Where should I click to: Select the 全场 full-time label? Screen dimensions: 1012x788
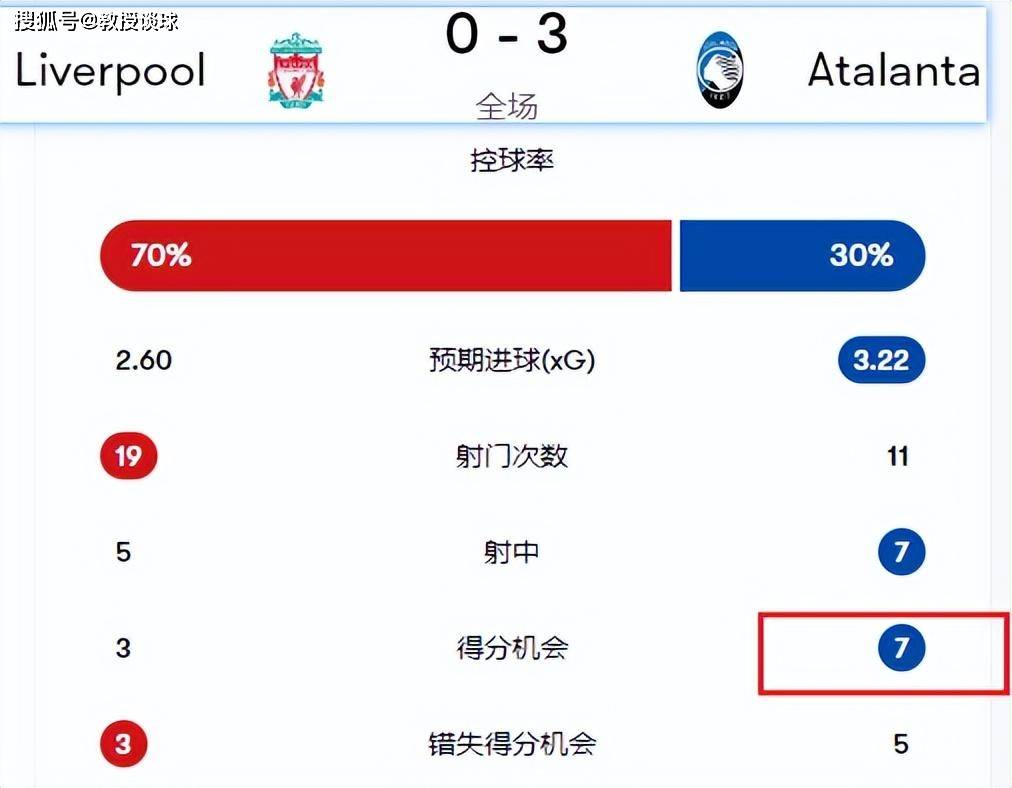click(507, 106)
